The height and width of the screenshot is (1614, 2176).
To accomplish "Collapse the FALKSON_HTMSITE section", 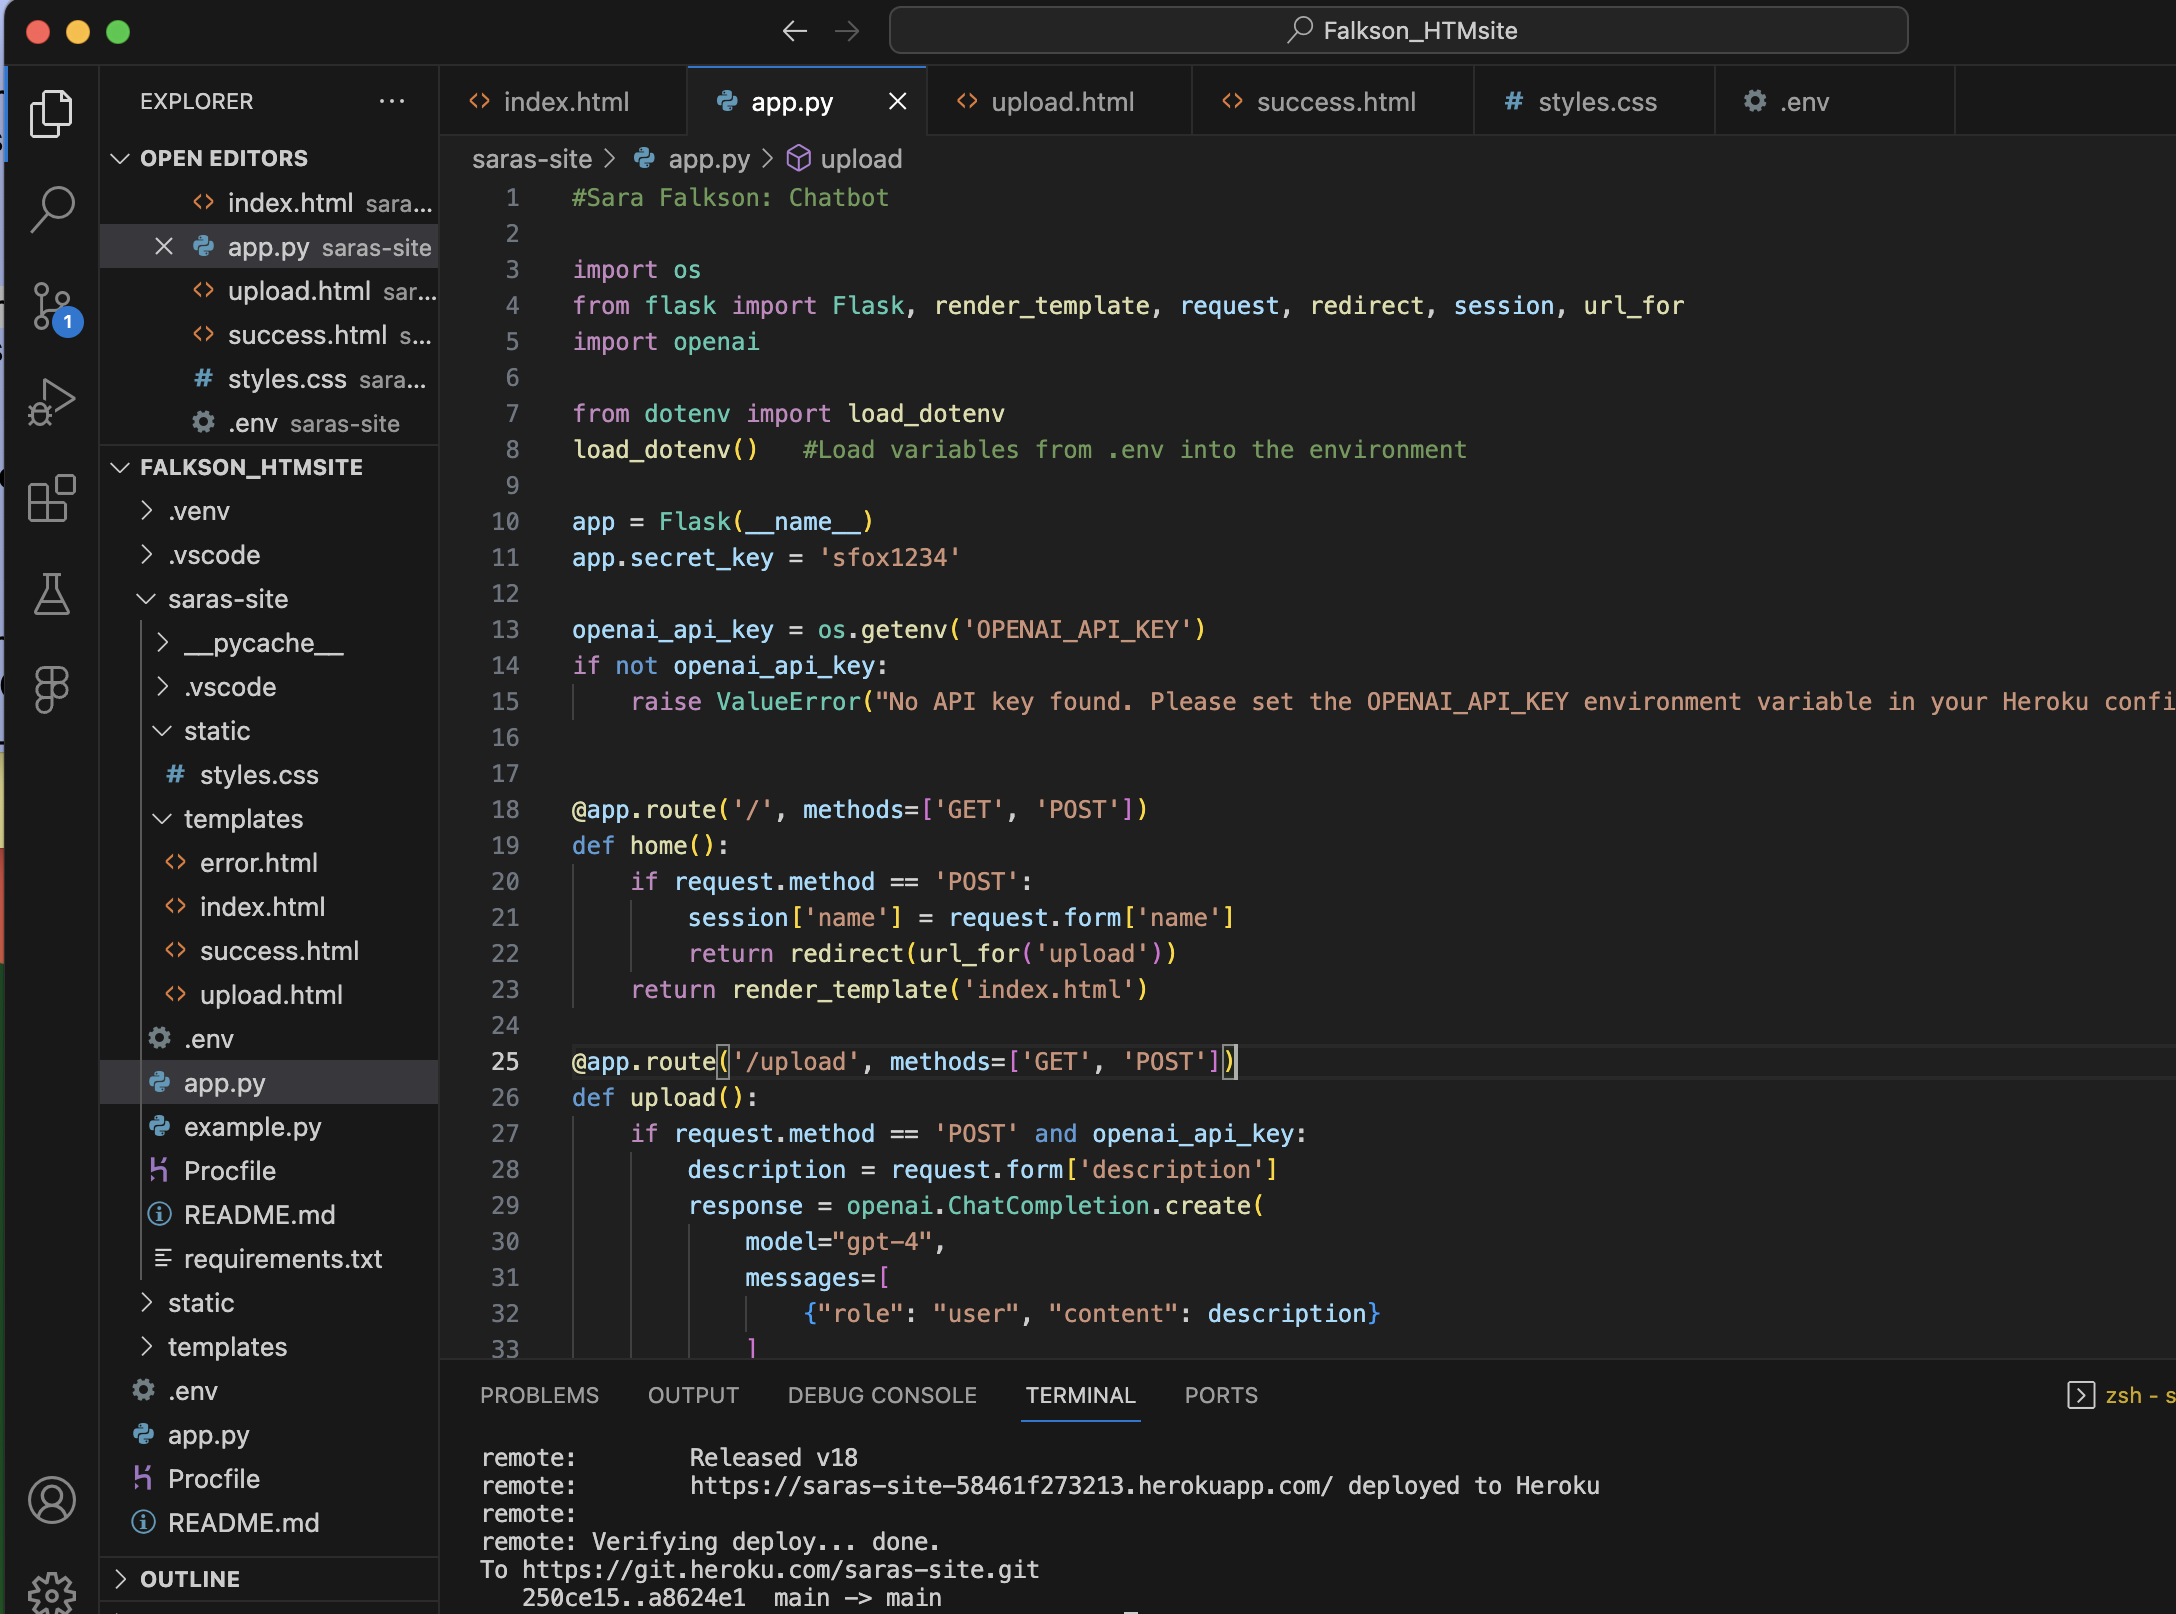I will point(120,467).
